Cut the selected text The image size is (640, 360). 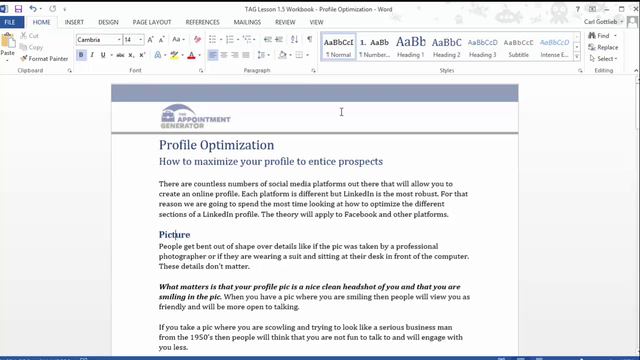[29, 36]
